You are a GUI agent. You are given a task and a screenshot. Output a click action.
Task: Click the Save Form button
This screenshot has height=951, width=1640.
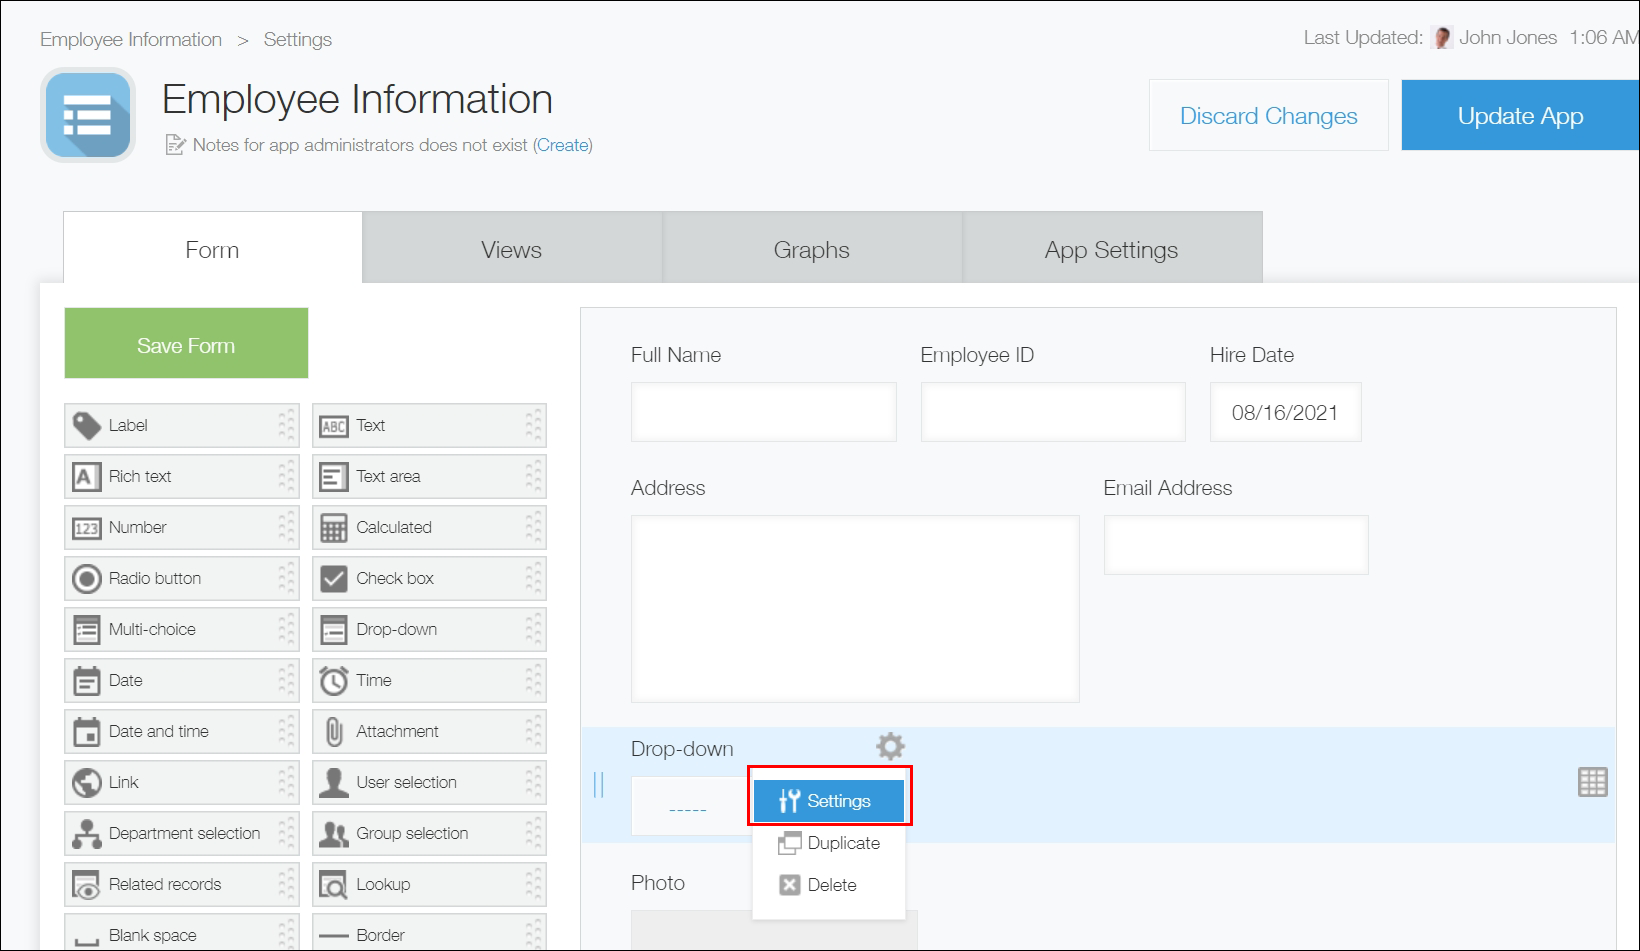(x=186, y=343)
